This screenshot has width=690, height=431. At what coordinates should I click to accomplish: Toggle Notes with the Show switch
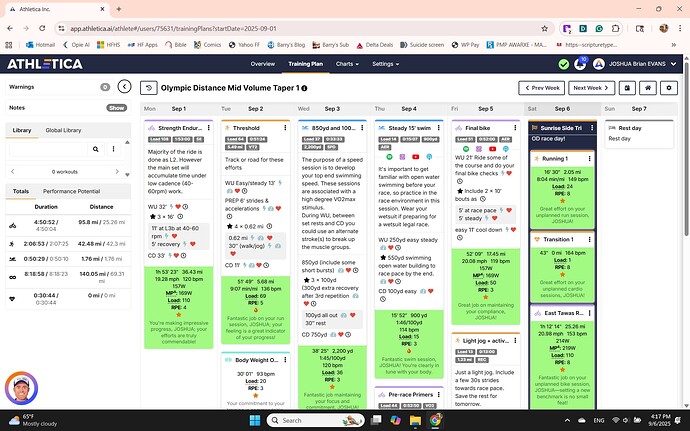pyautogui.click(x=117, y=108)
